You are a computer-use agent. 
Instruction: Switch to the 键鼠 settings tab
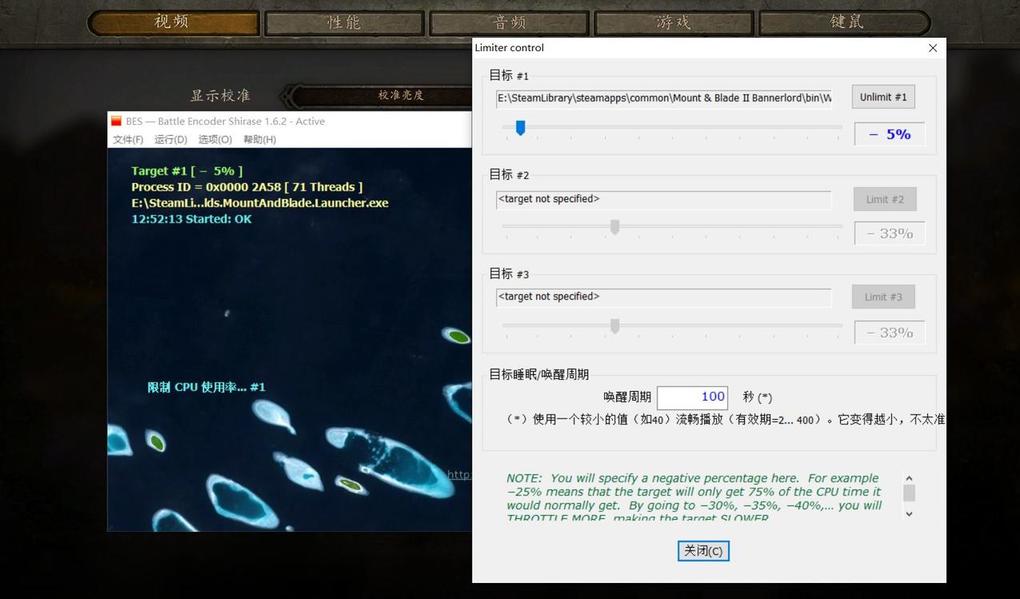tap(845, 23)
